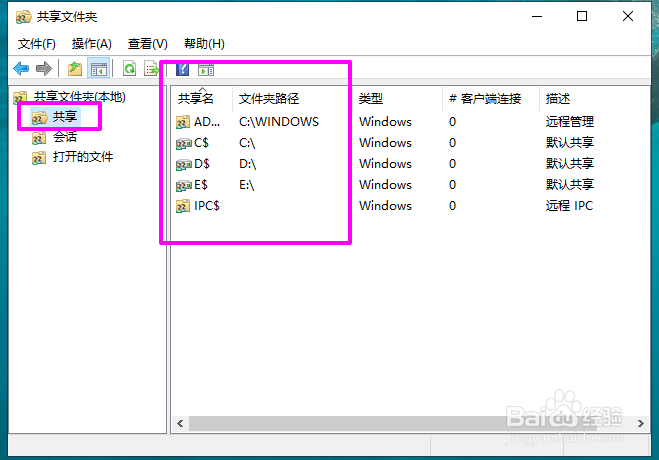Click the E:\ folder path cell

pyautogui.click(x=247, y=184)
